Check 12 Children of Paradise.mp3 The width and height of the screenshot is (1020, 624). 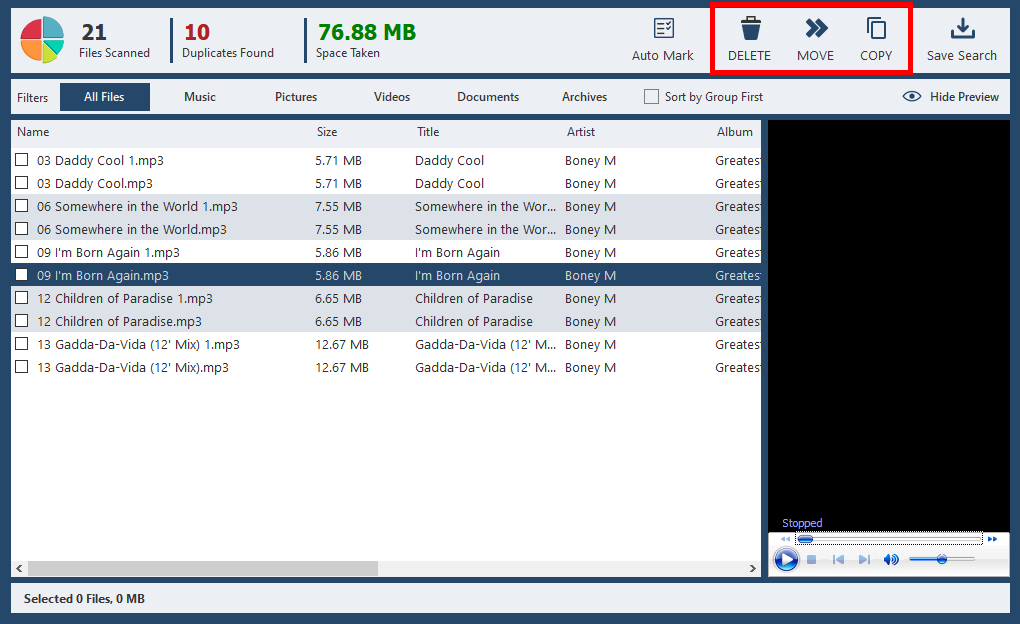(21, 321)
